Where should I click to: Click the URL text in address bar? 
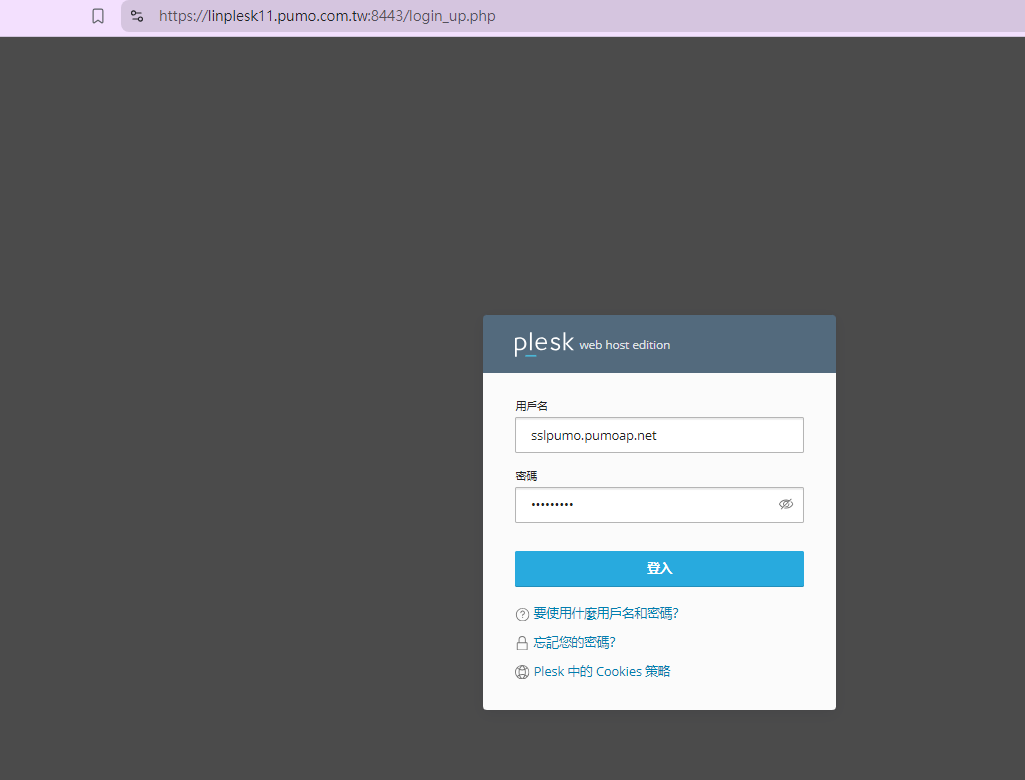[327, 16]
